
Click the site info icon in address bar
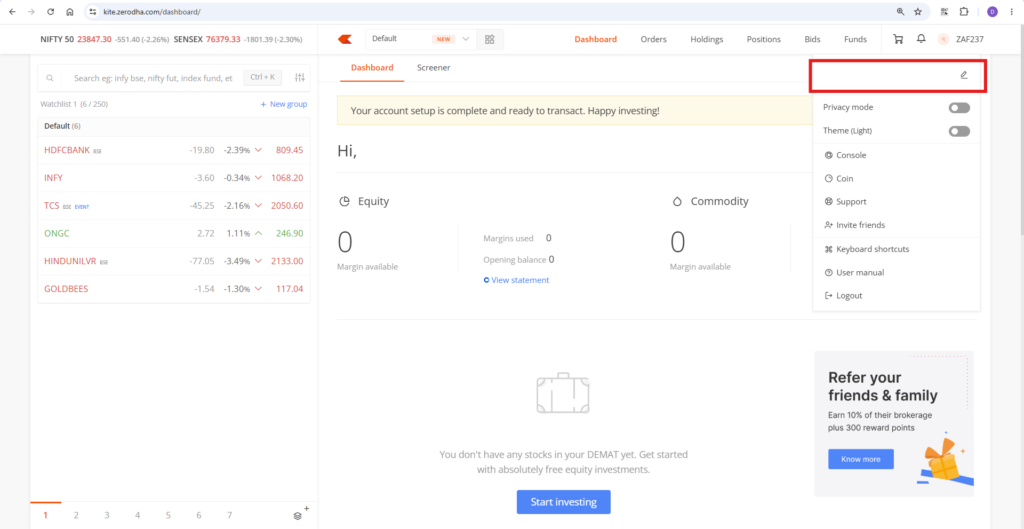click(x=93, y=12)
